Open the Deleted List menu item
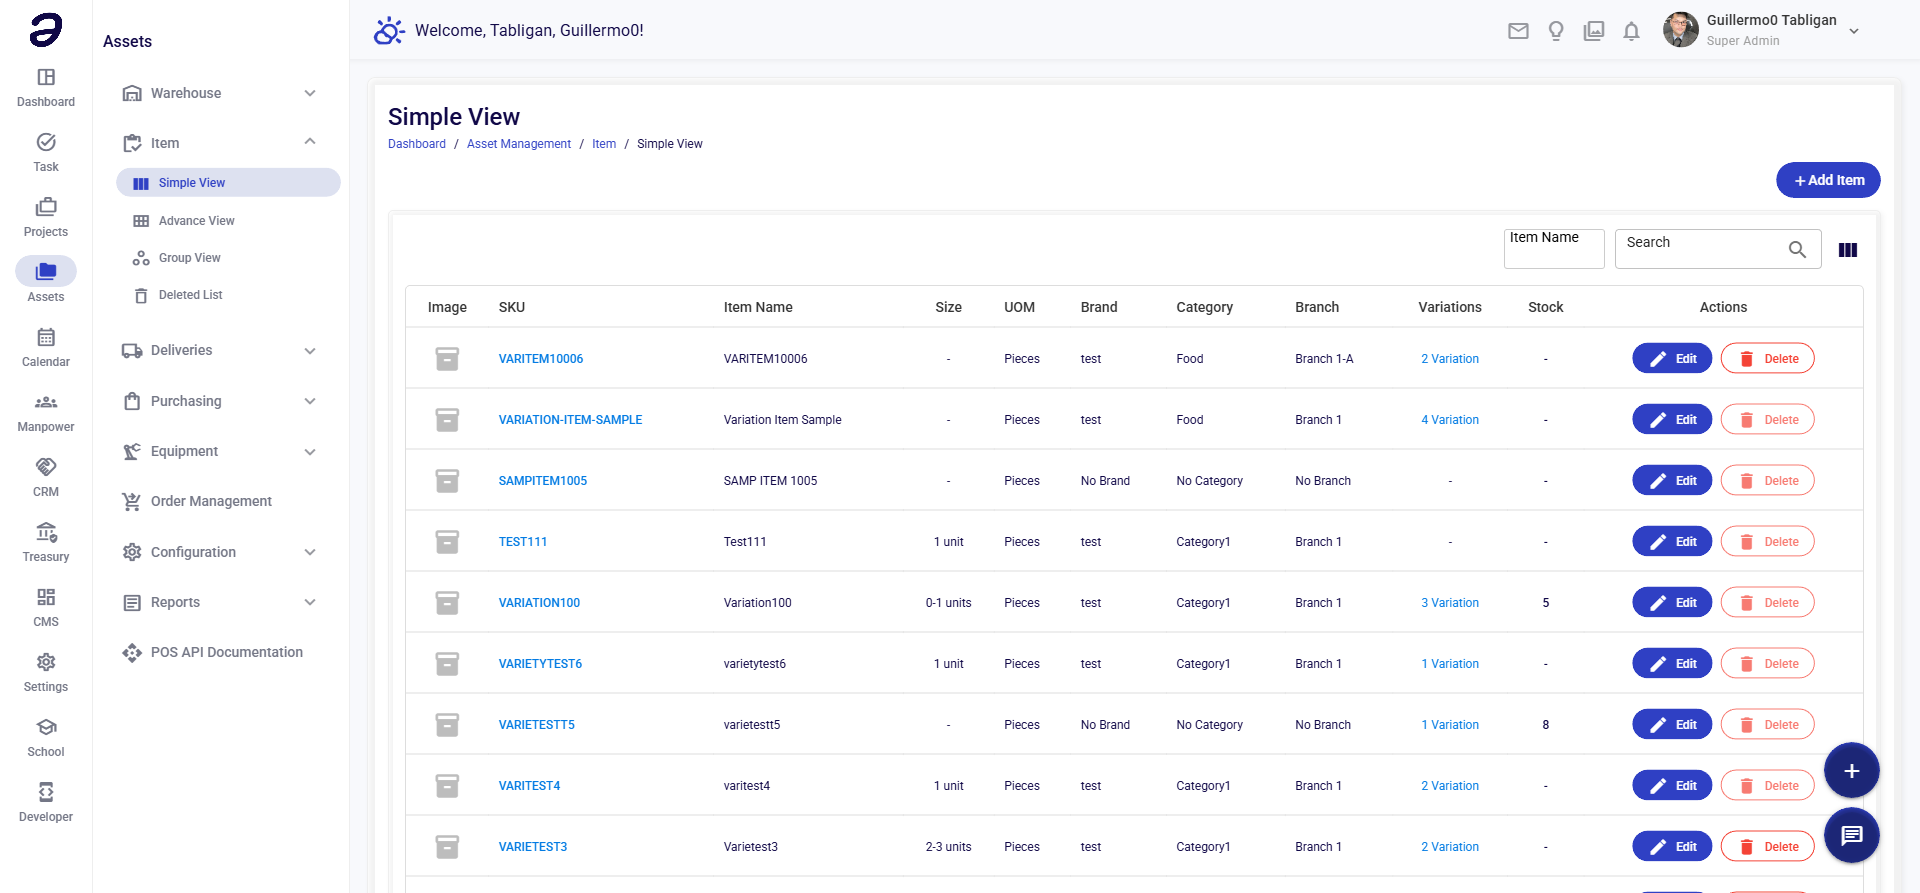The image size is (1920, 893). click(x=190, y=295)
